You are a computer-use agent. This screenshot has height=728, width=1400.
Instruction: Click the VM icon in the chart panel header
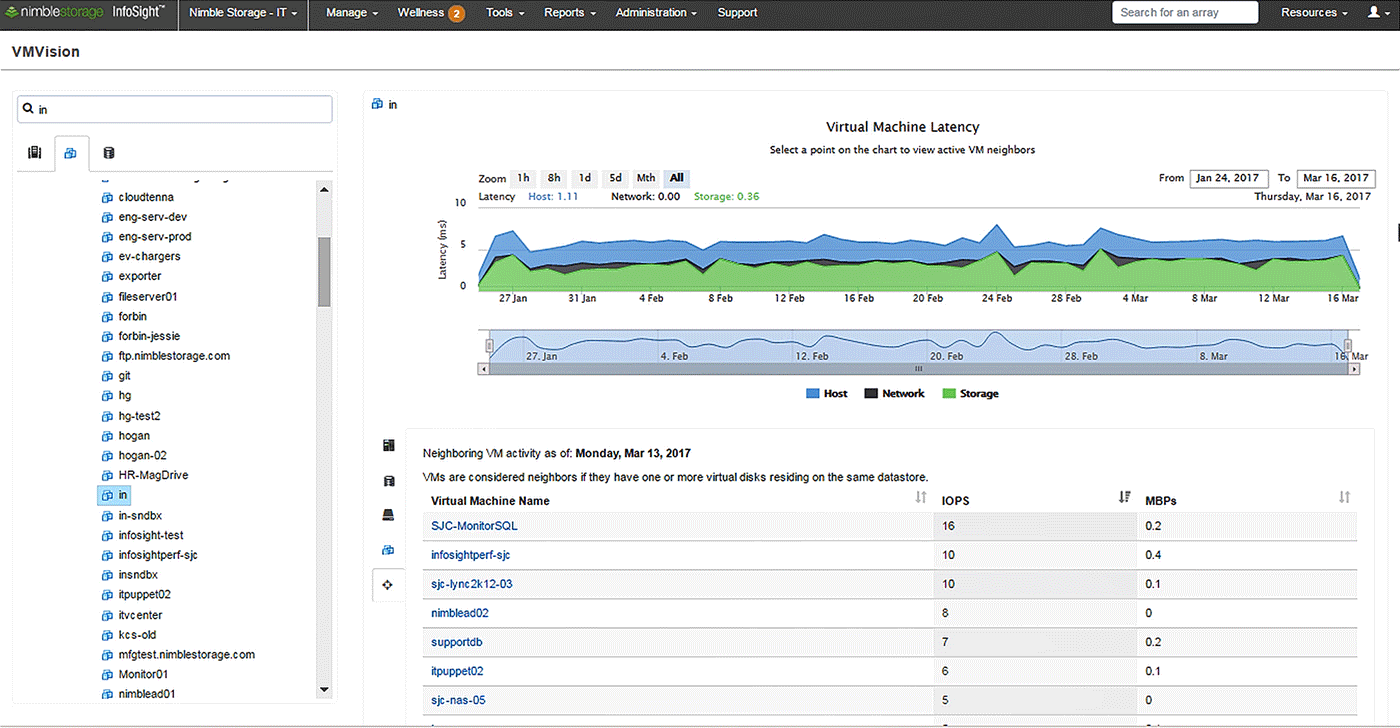(377, 104)
